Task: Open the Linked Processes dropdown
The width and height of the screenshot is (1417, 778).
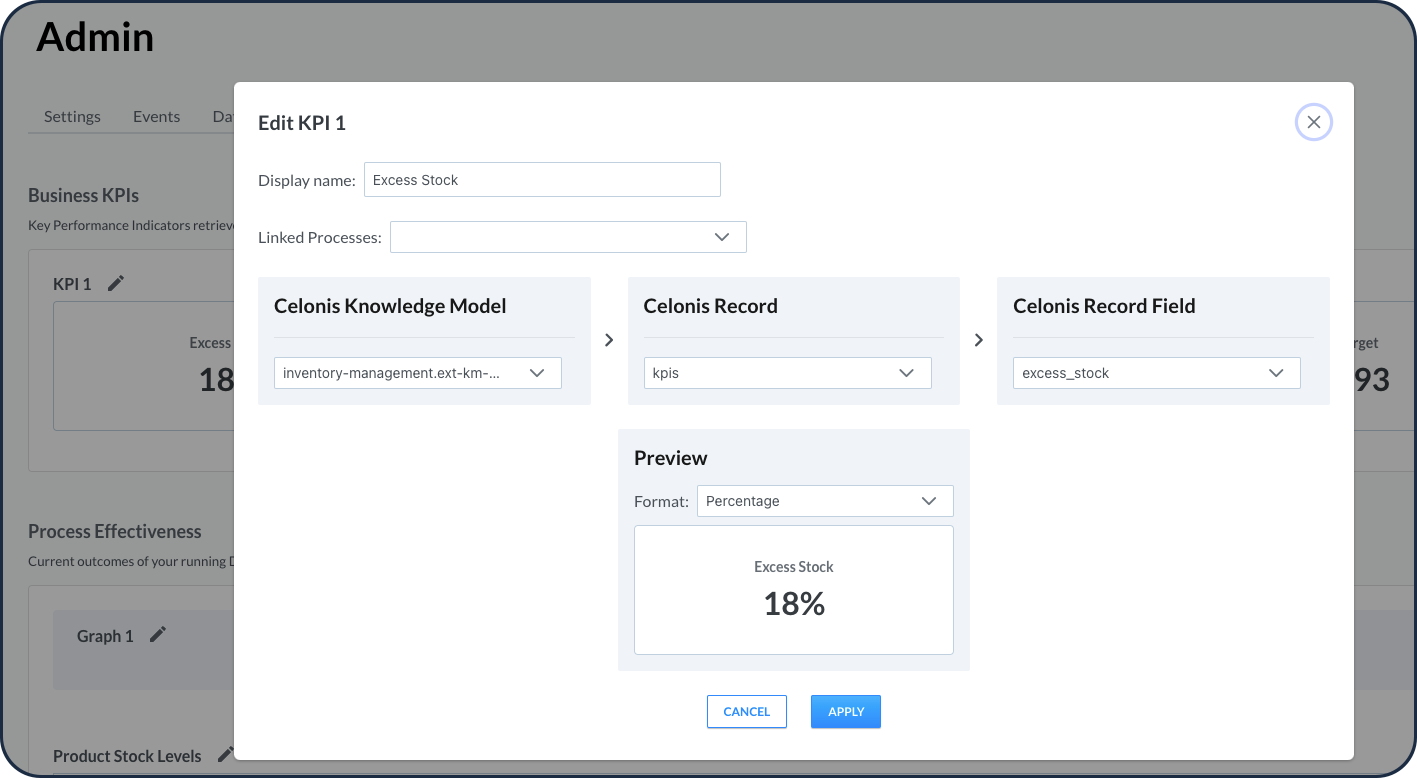Action: point(568,237)
